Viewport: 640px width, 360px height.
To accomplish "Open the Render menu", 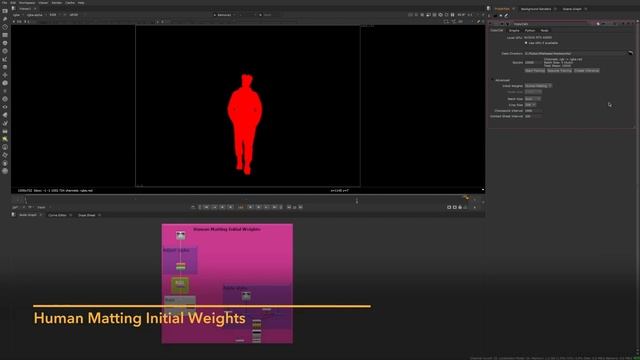I will pos(57,2).
